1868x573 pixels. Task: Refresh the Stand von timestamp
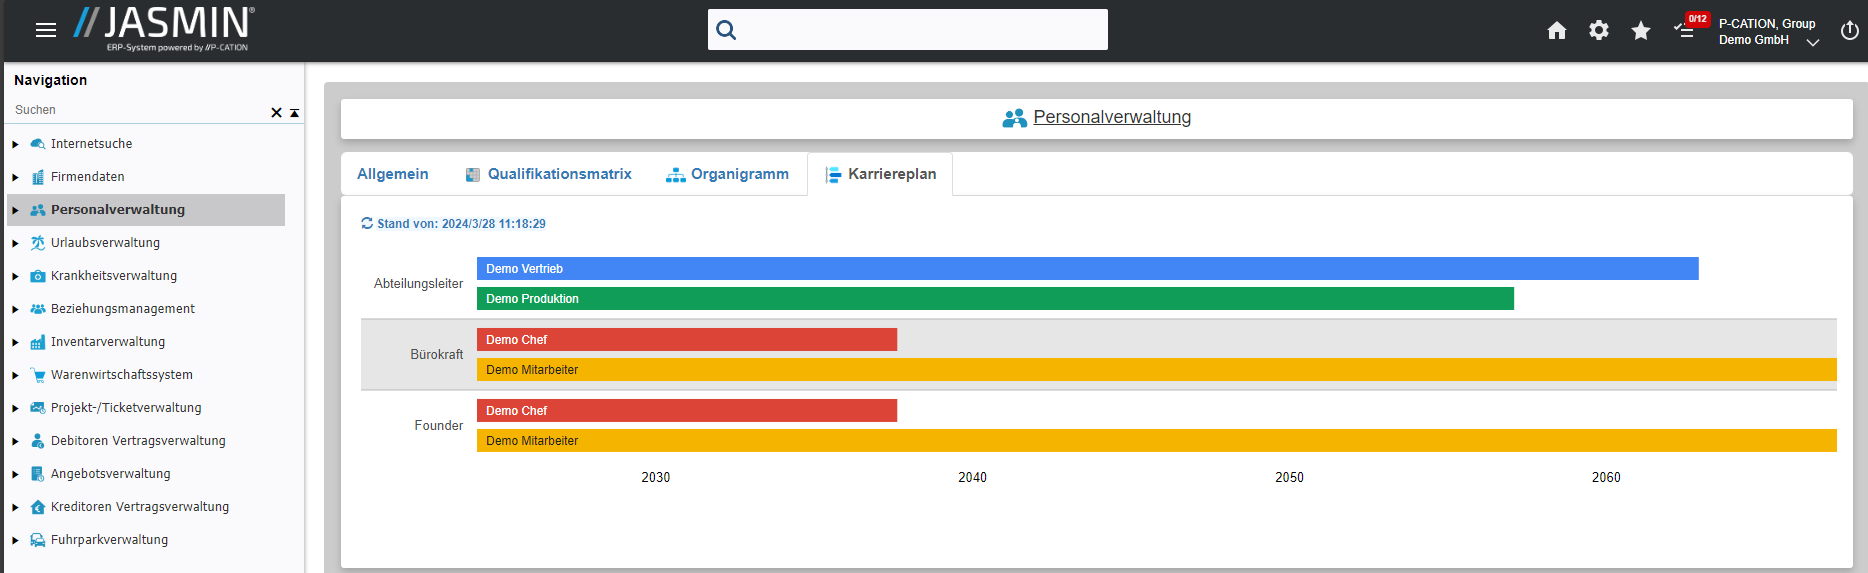tap(367, 224)
